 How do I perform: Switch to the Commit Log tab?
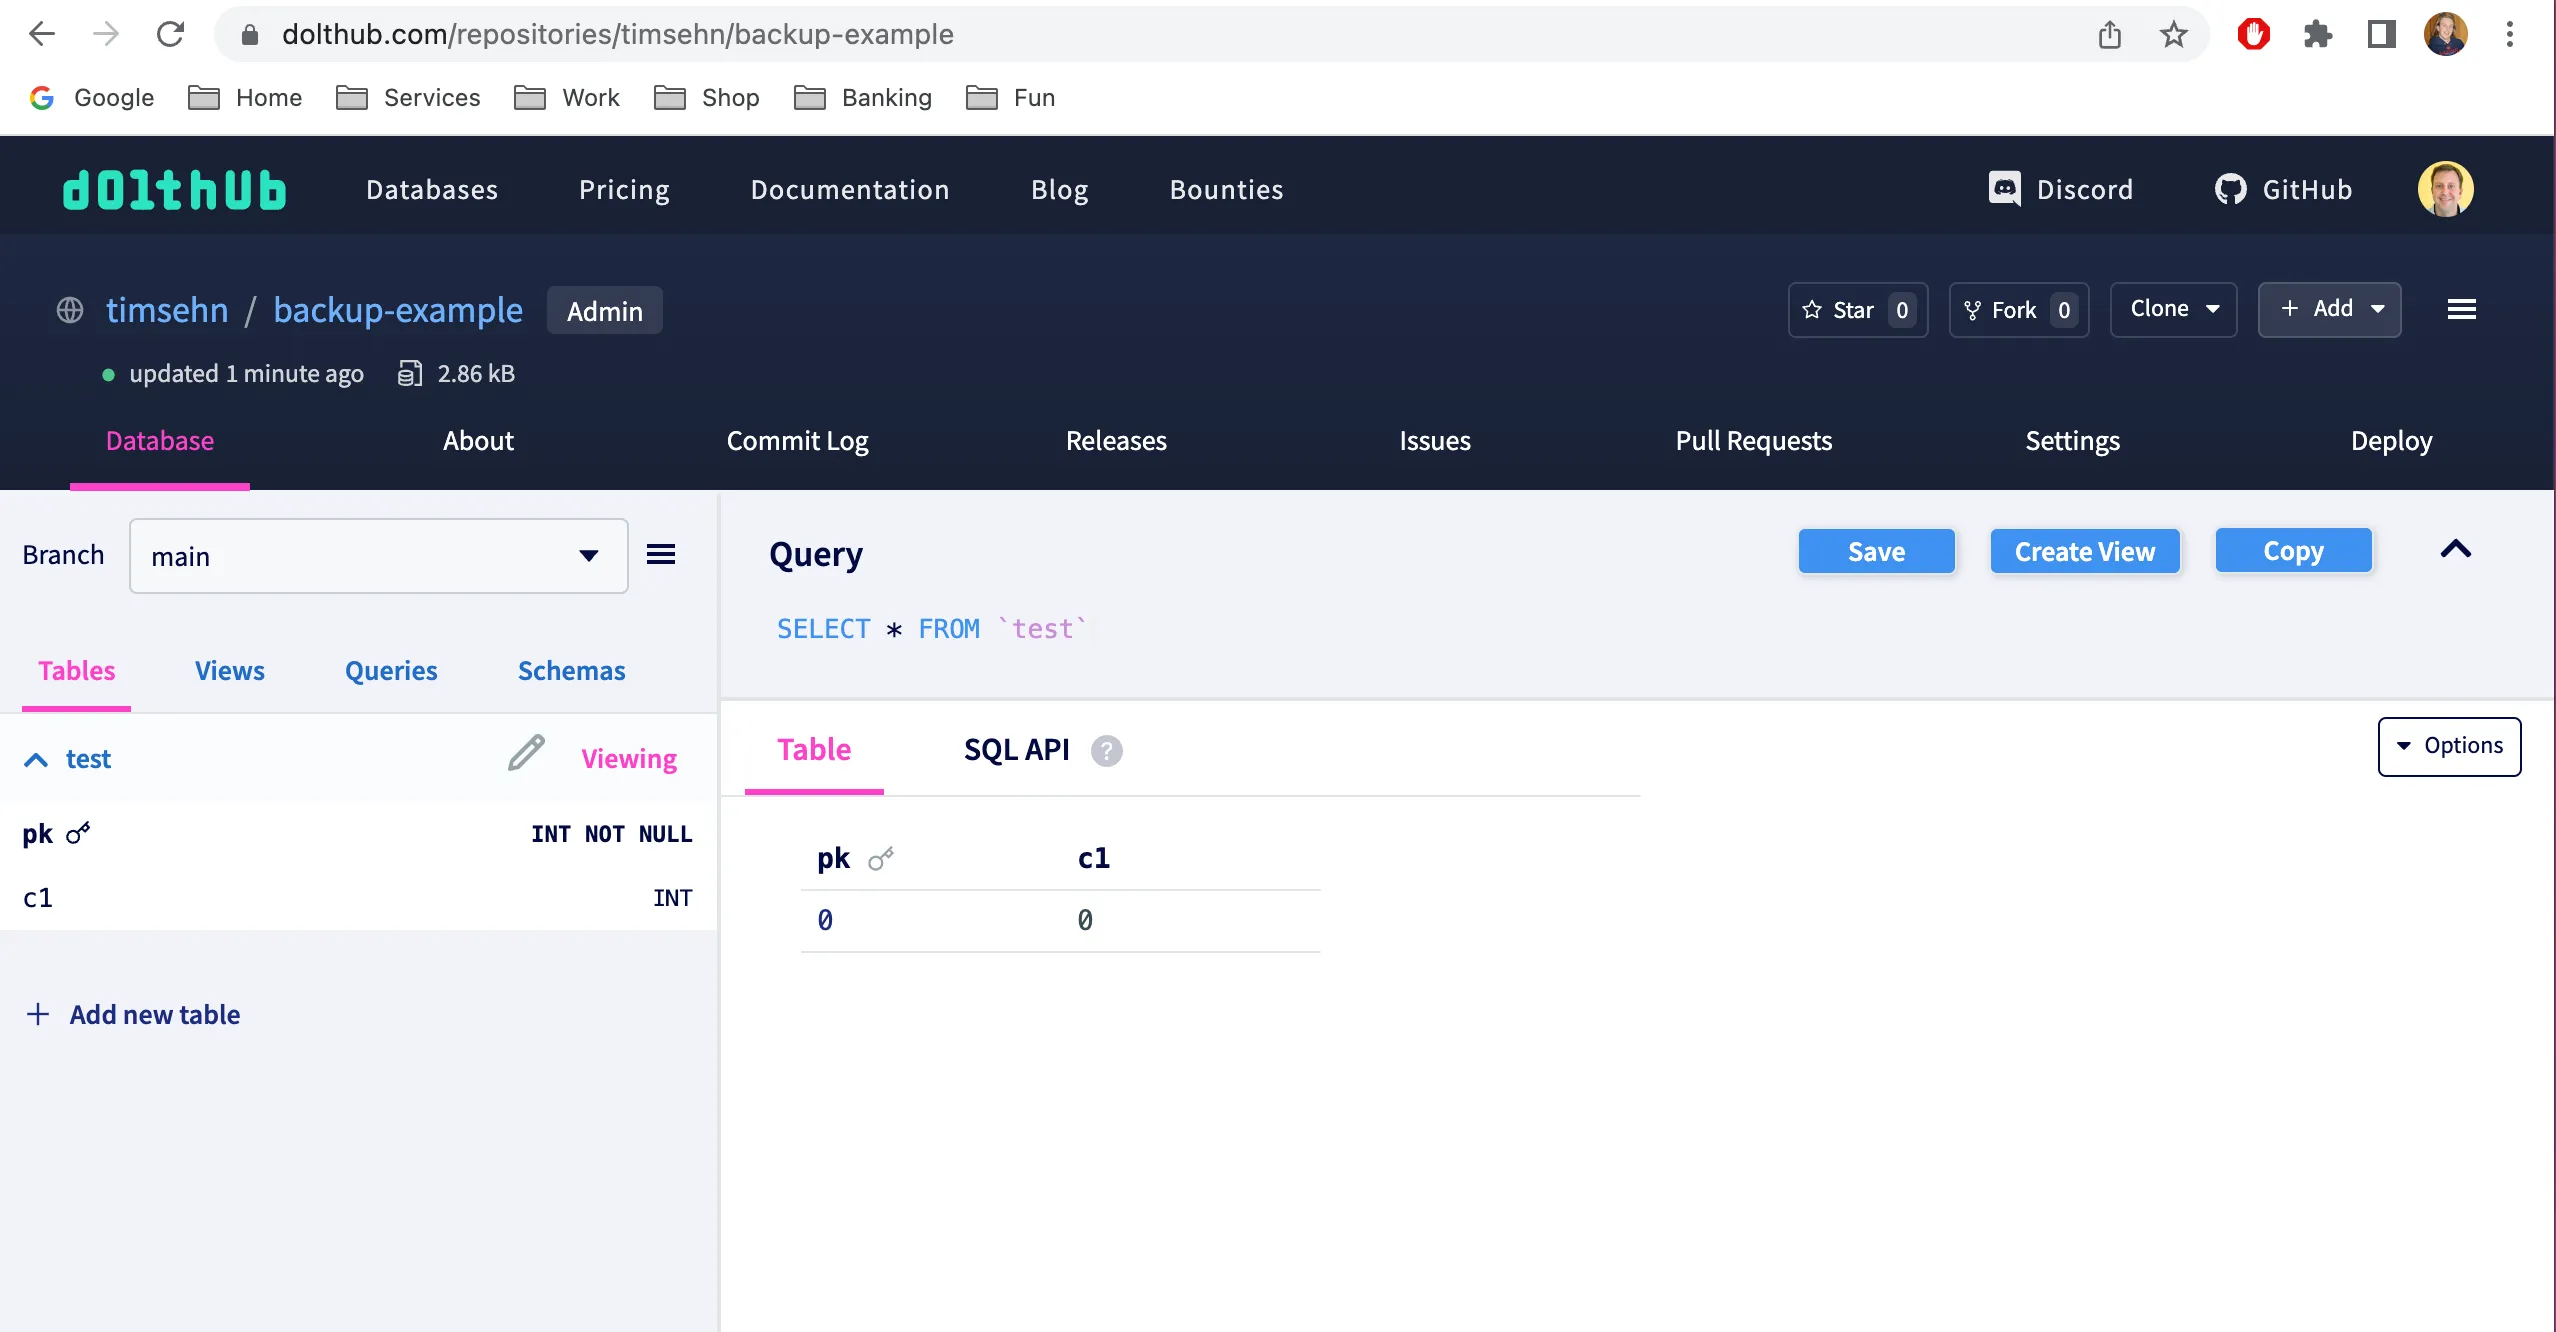tap(797, 441)
